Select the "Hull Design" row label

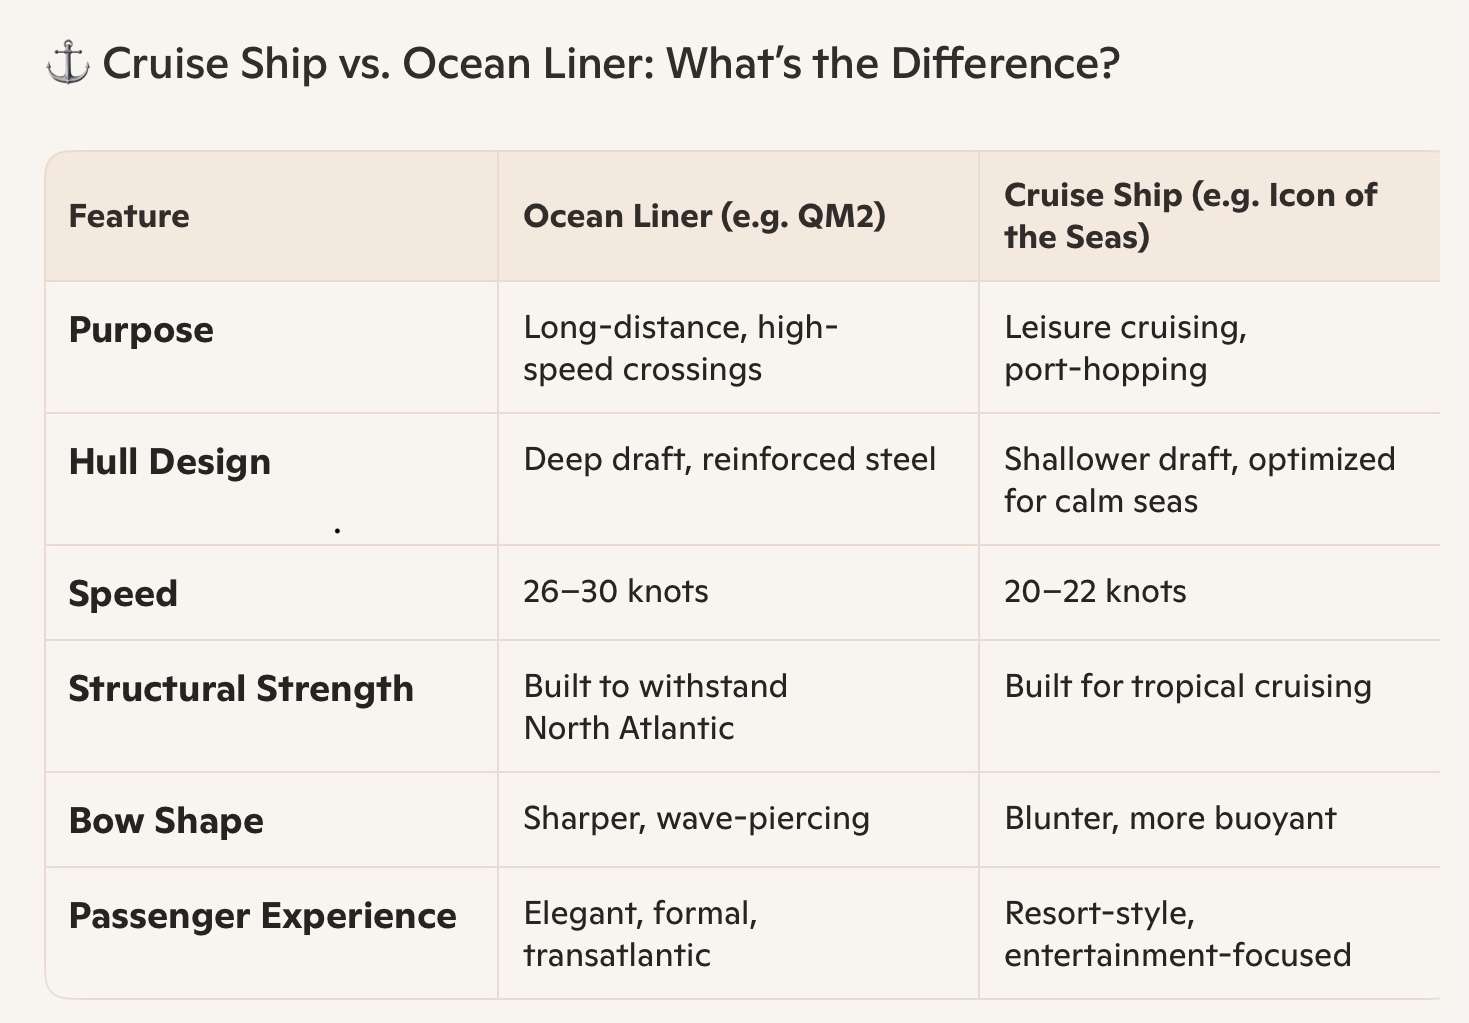pos(170,462)
